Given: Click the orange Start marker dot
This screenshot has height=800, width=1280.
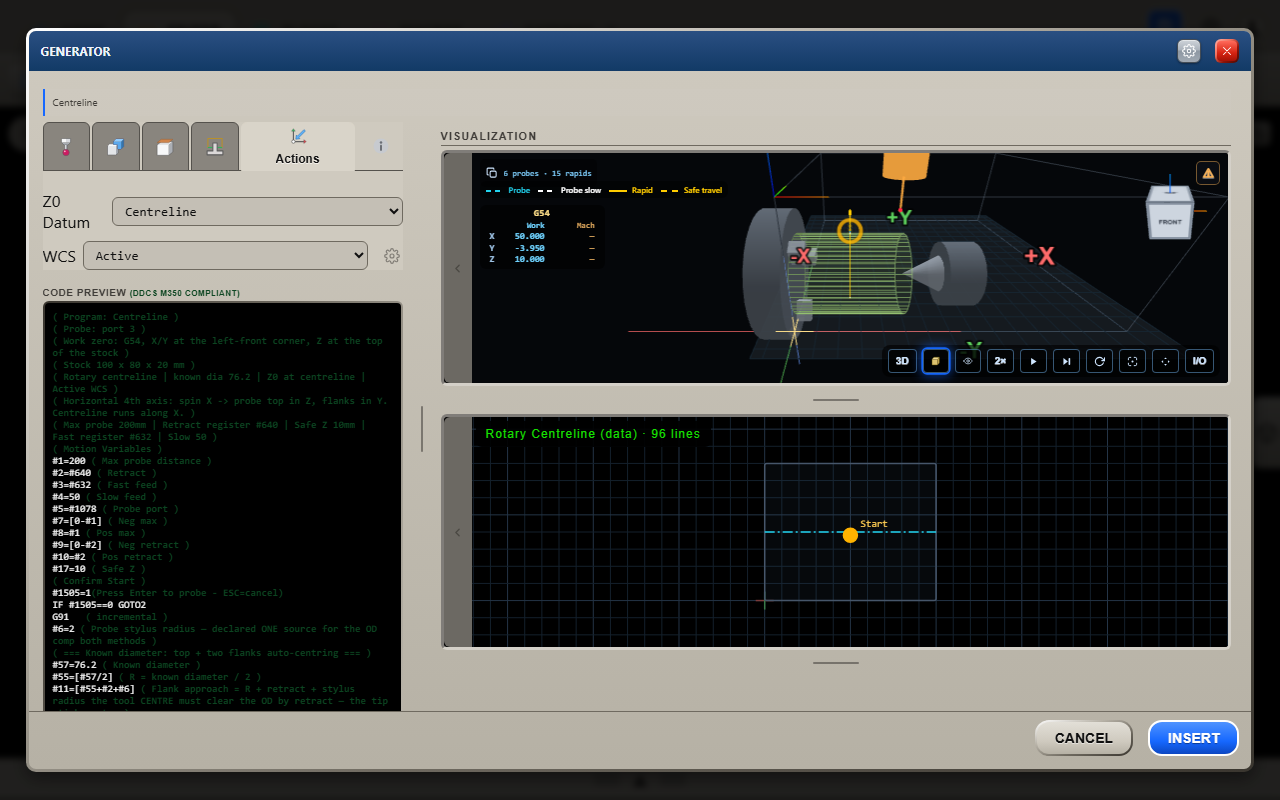Looking at the screenshot, I should [850, 535].
